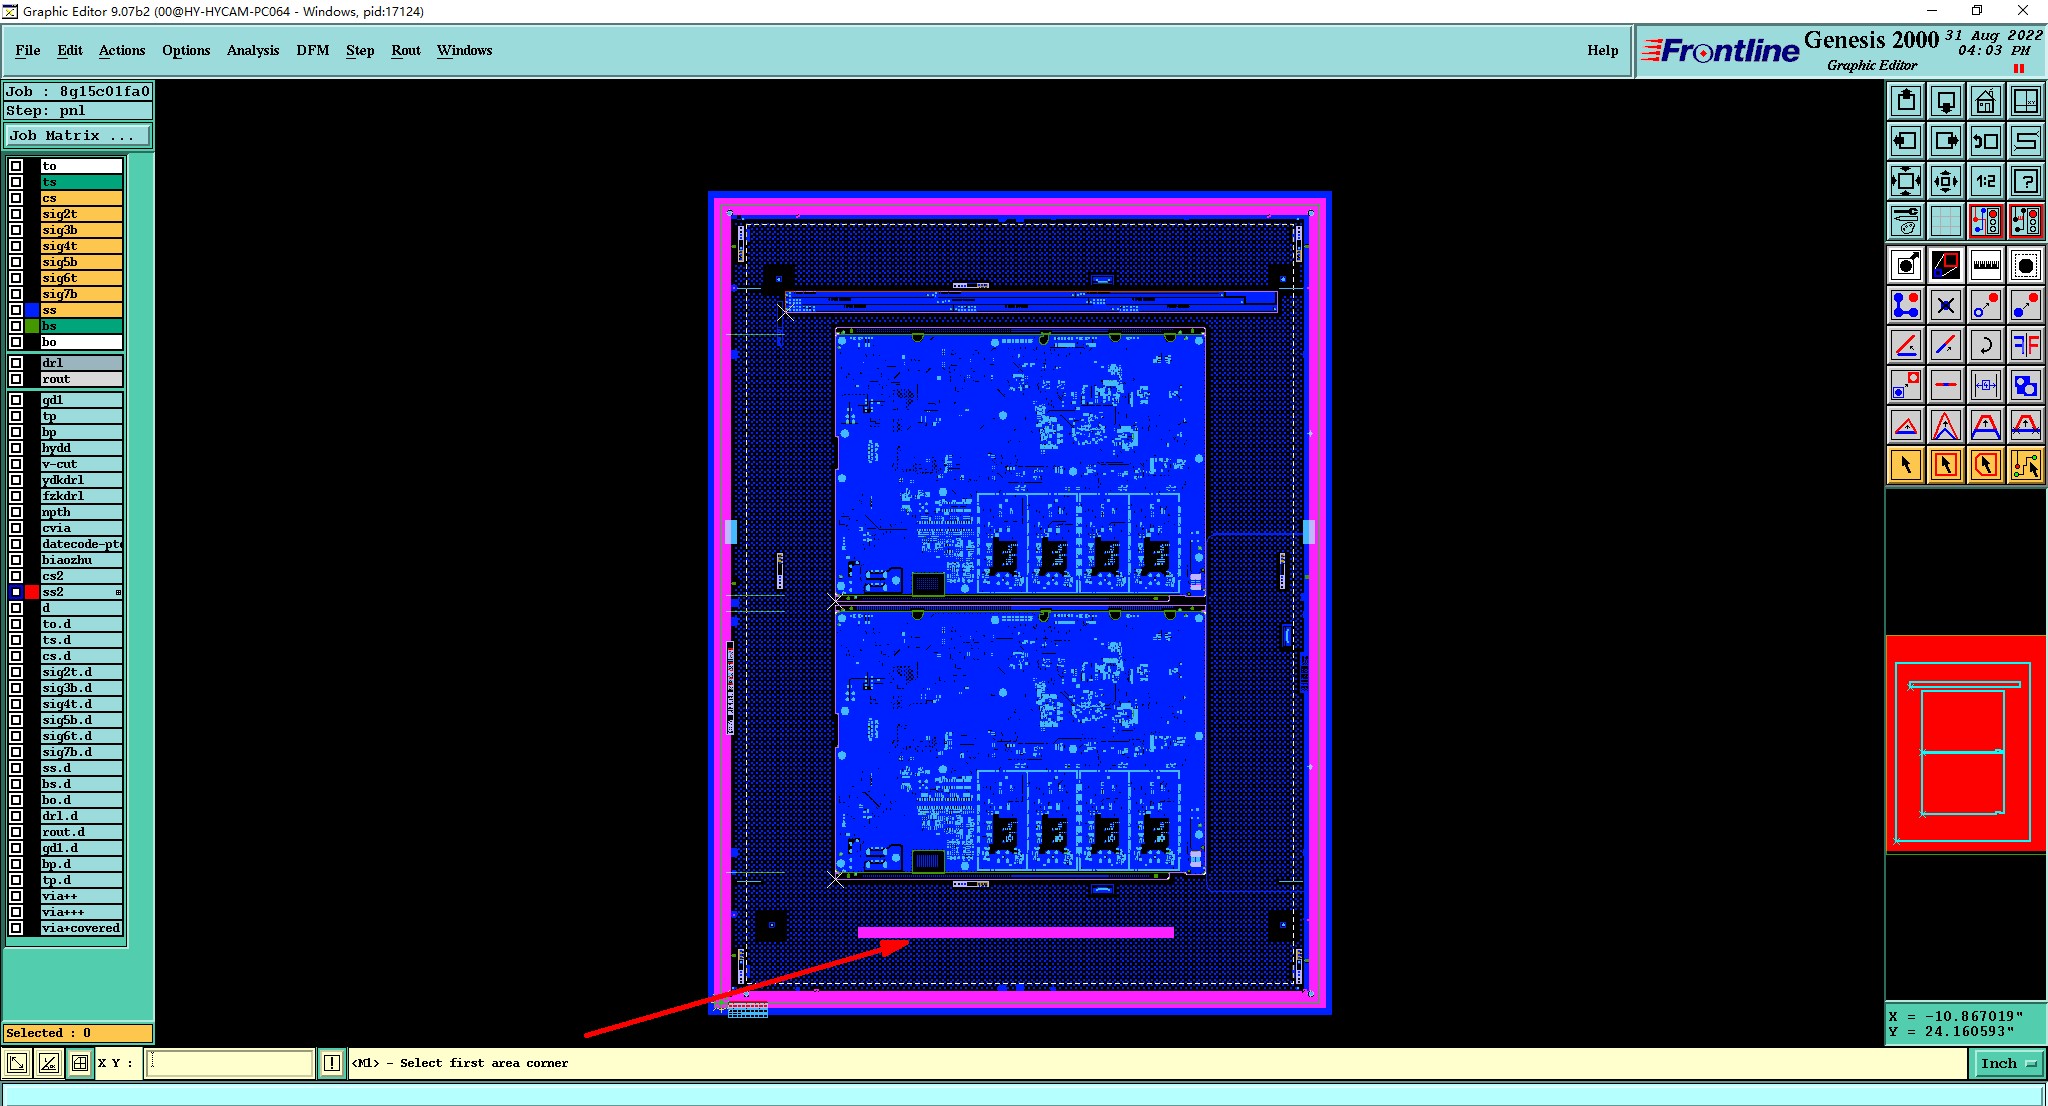The width and height of the screenshot is (2048, 1106).
Task: Click the mirror F flip tool
Action: (x=2025, y=345)
